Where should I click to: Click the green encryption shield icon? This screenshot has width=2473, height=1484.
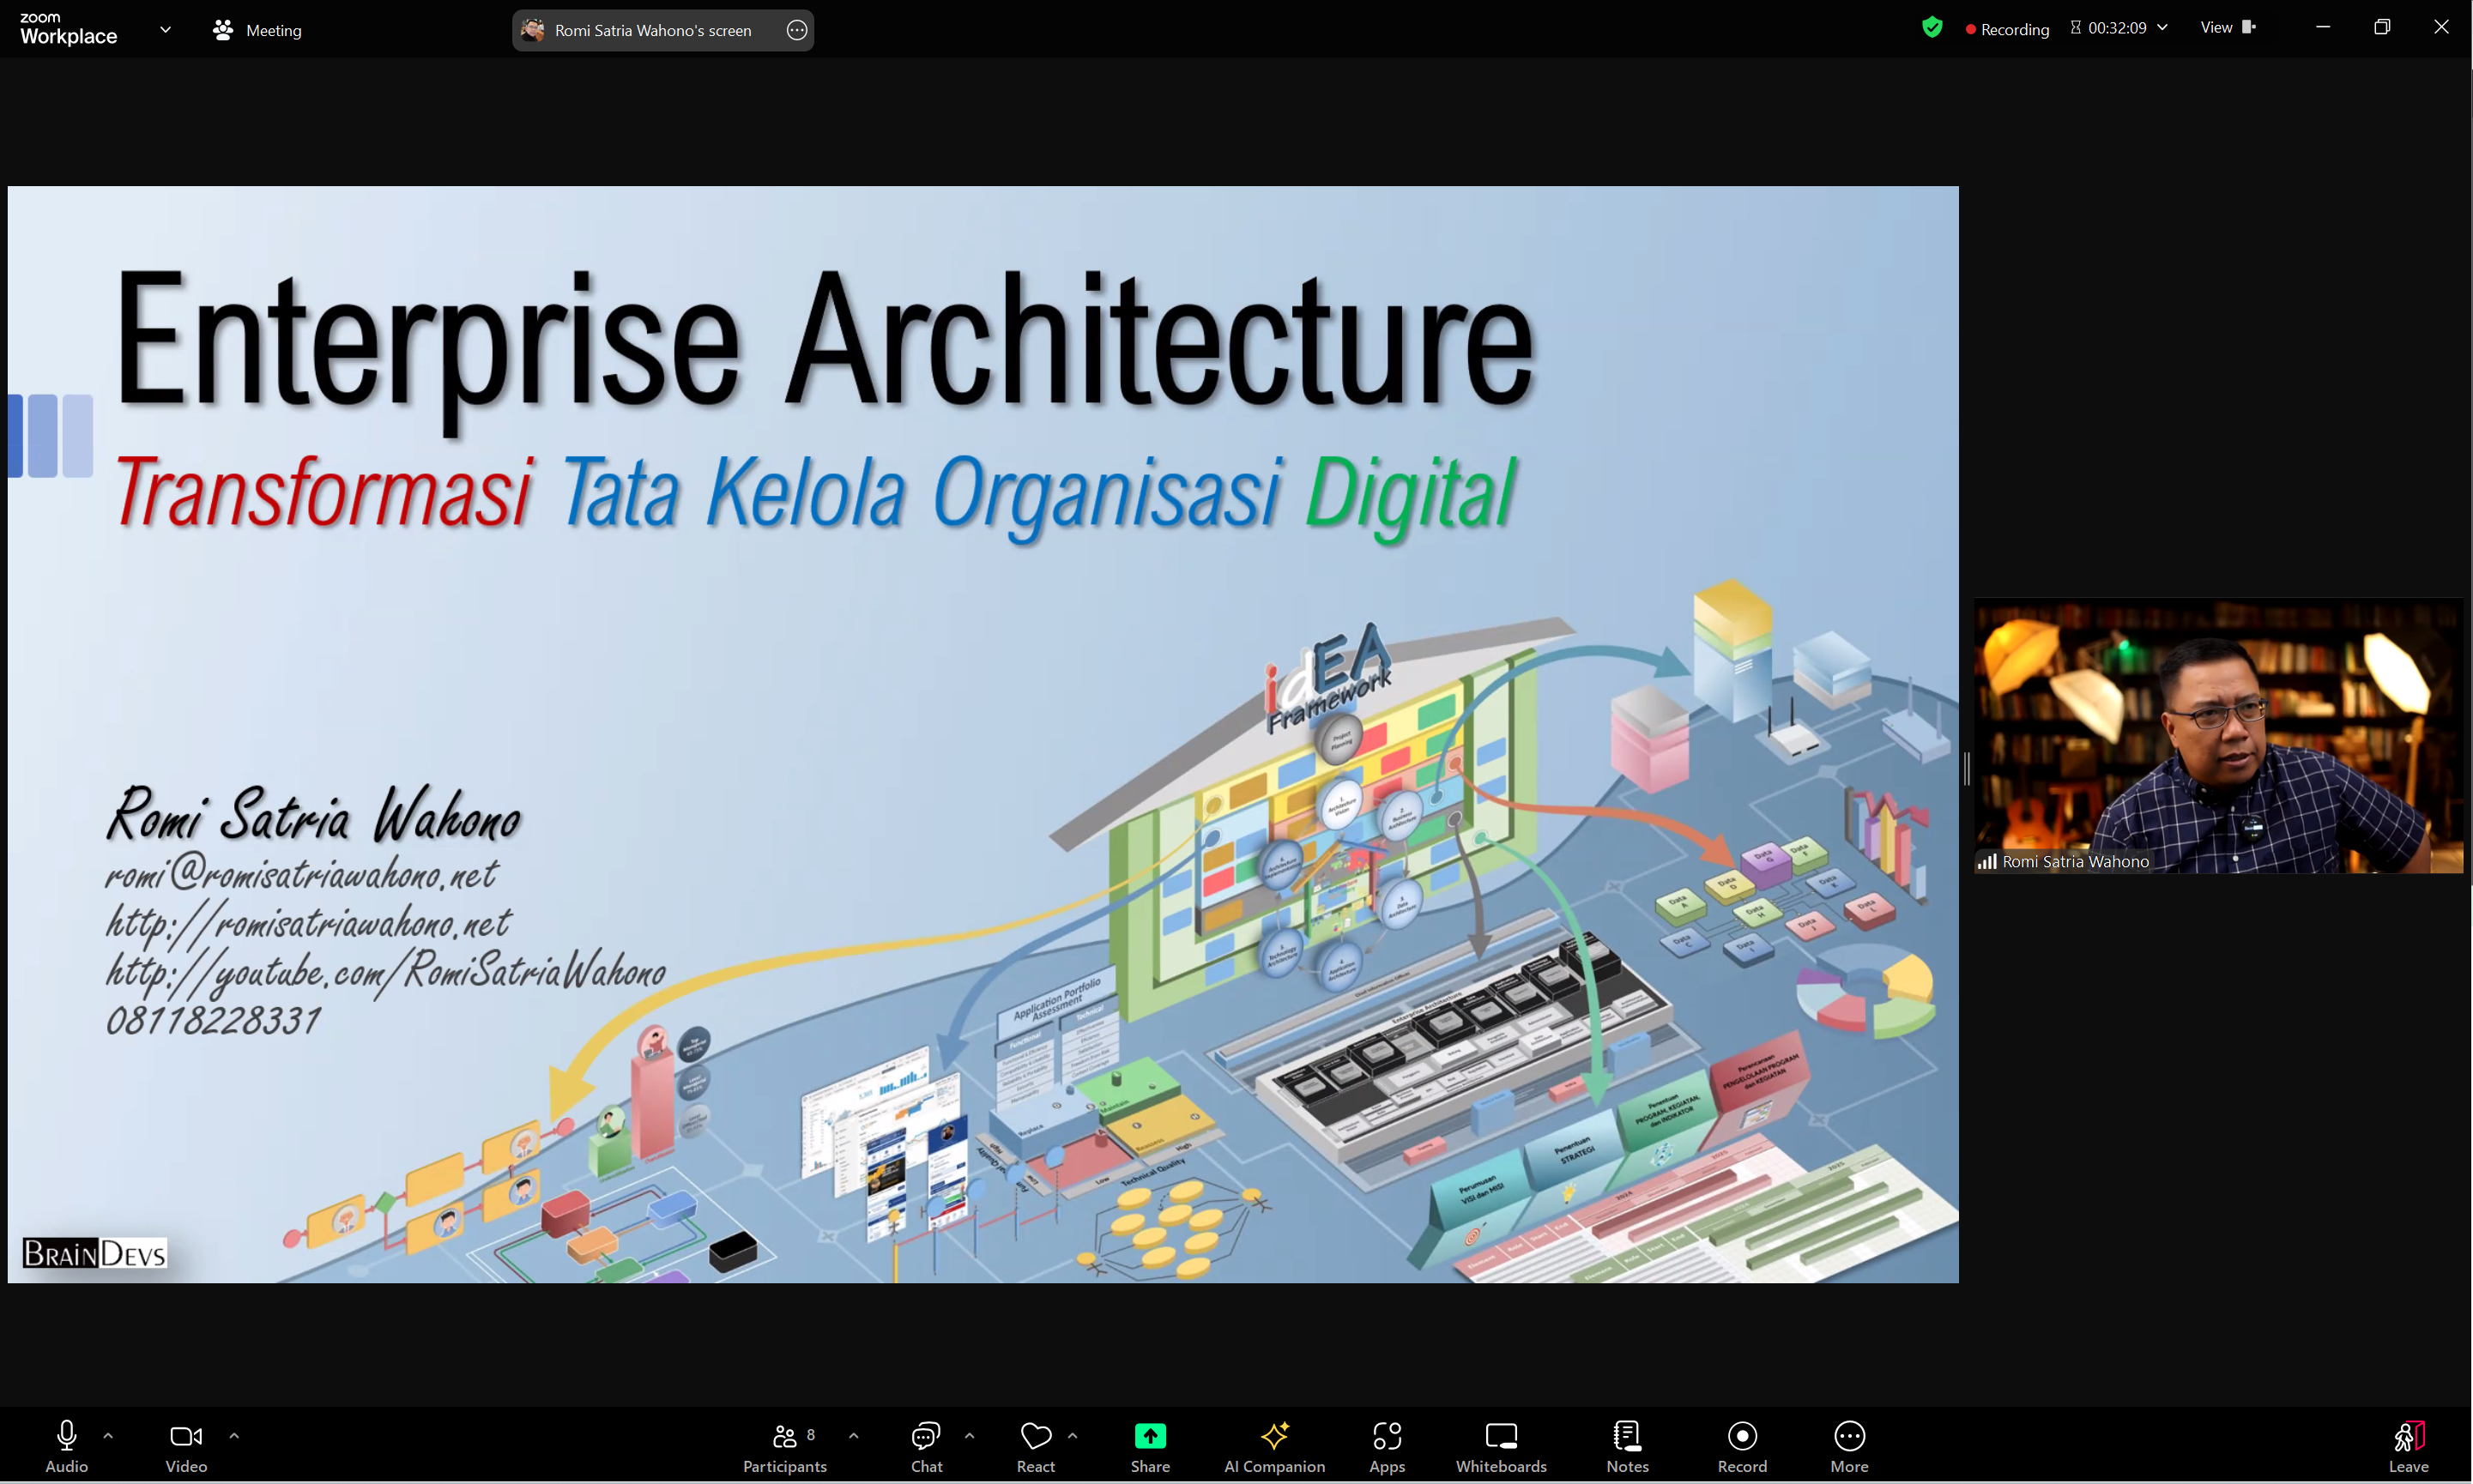pyautogui.click(x=1932, y=28)
